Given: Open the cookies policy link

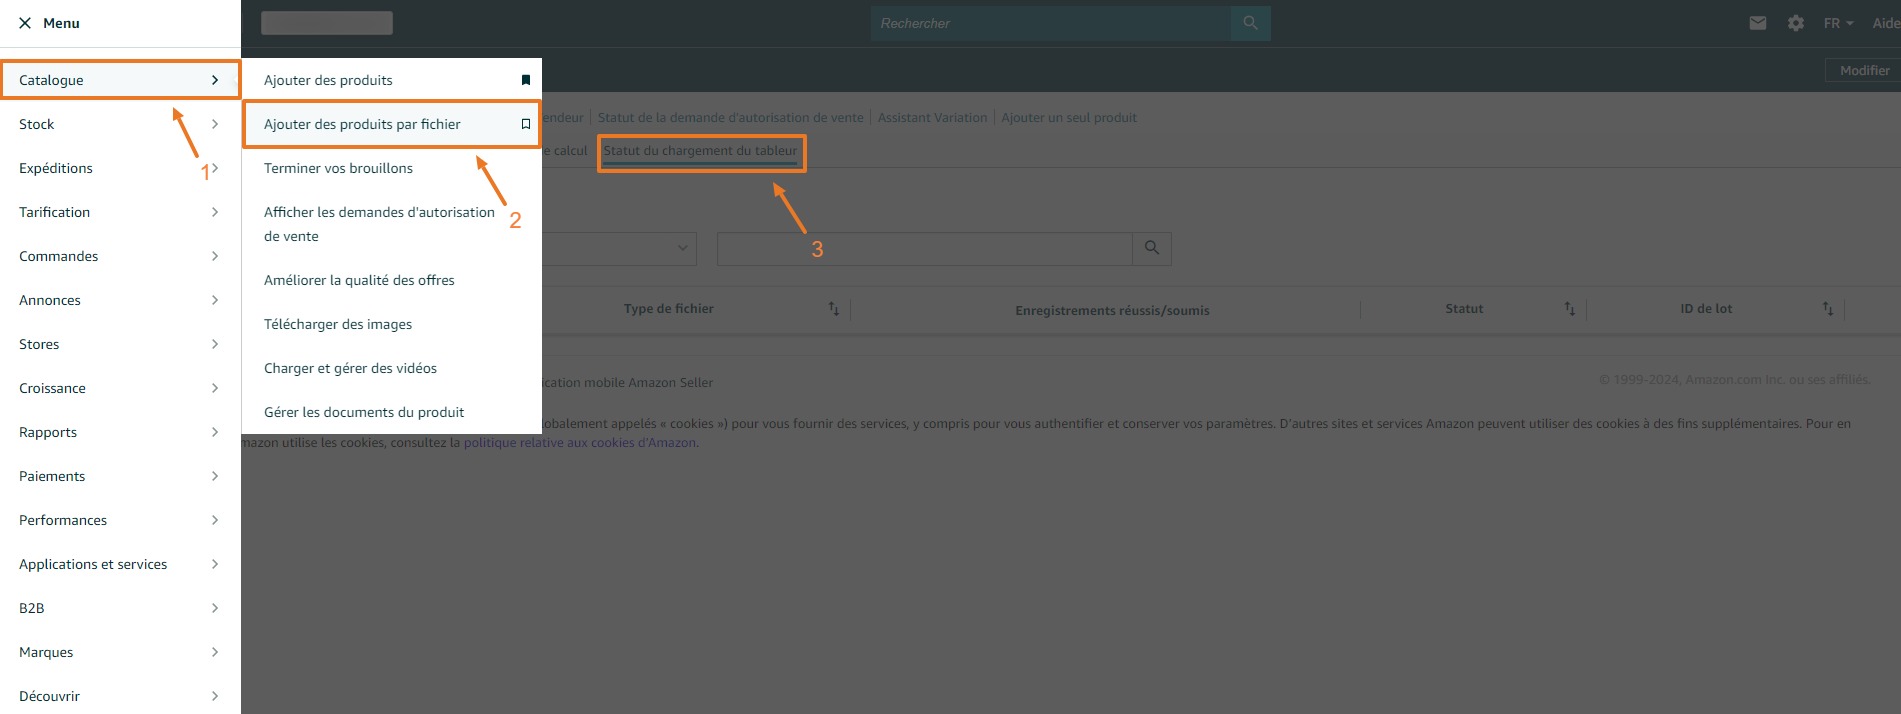Looking at the screenshot, I should coord(580,442).
